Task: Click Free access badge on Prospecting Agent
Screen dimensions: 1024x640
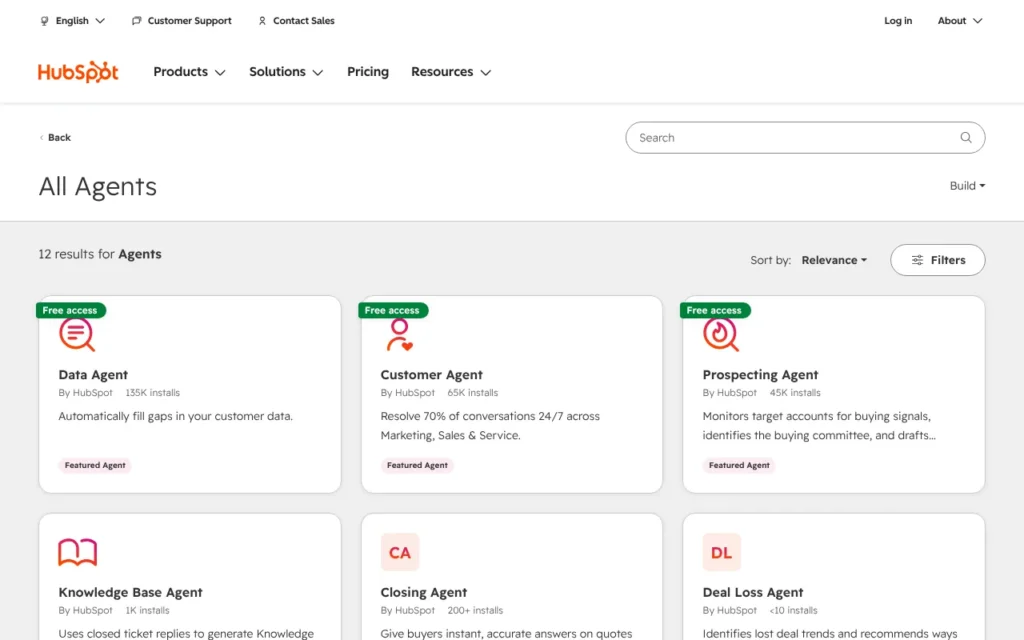Action: (x=714, y=310)
